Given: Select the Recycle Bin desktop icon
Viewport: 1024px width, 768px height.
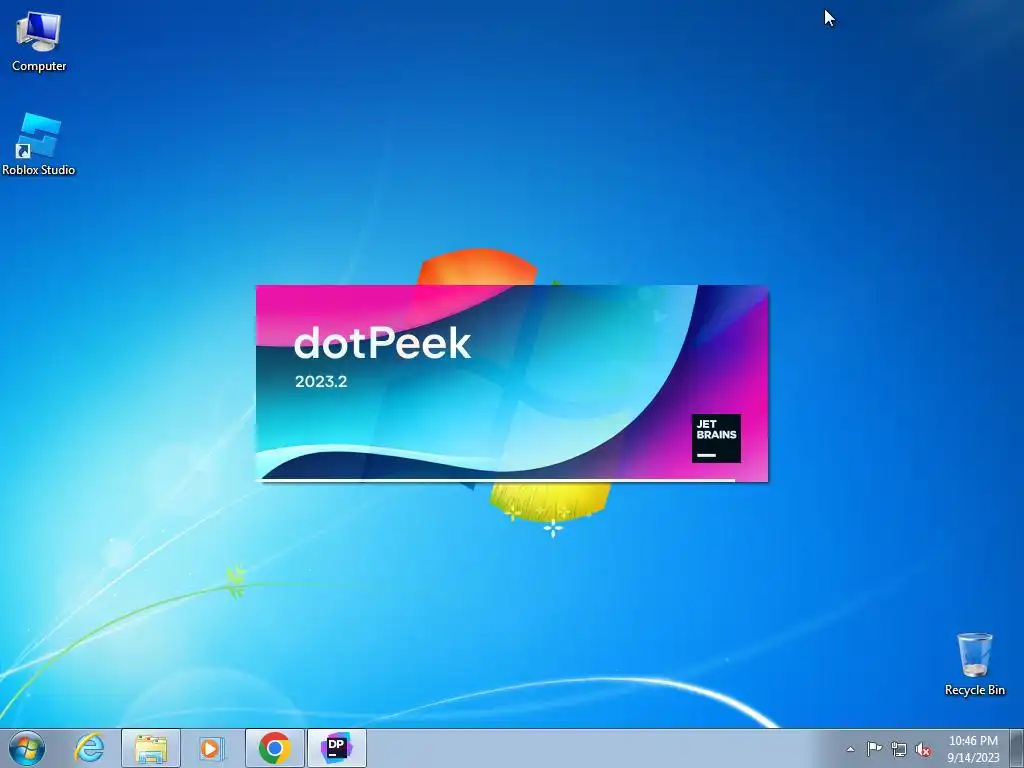Looking at the screenshot, I should pyautogui.click(x=974, y=664).
